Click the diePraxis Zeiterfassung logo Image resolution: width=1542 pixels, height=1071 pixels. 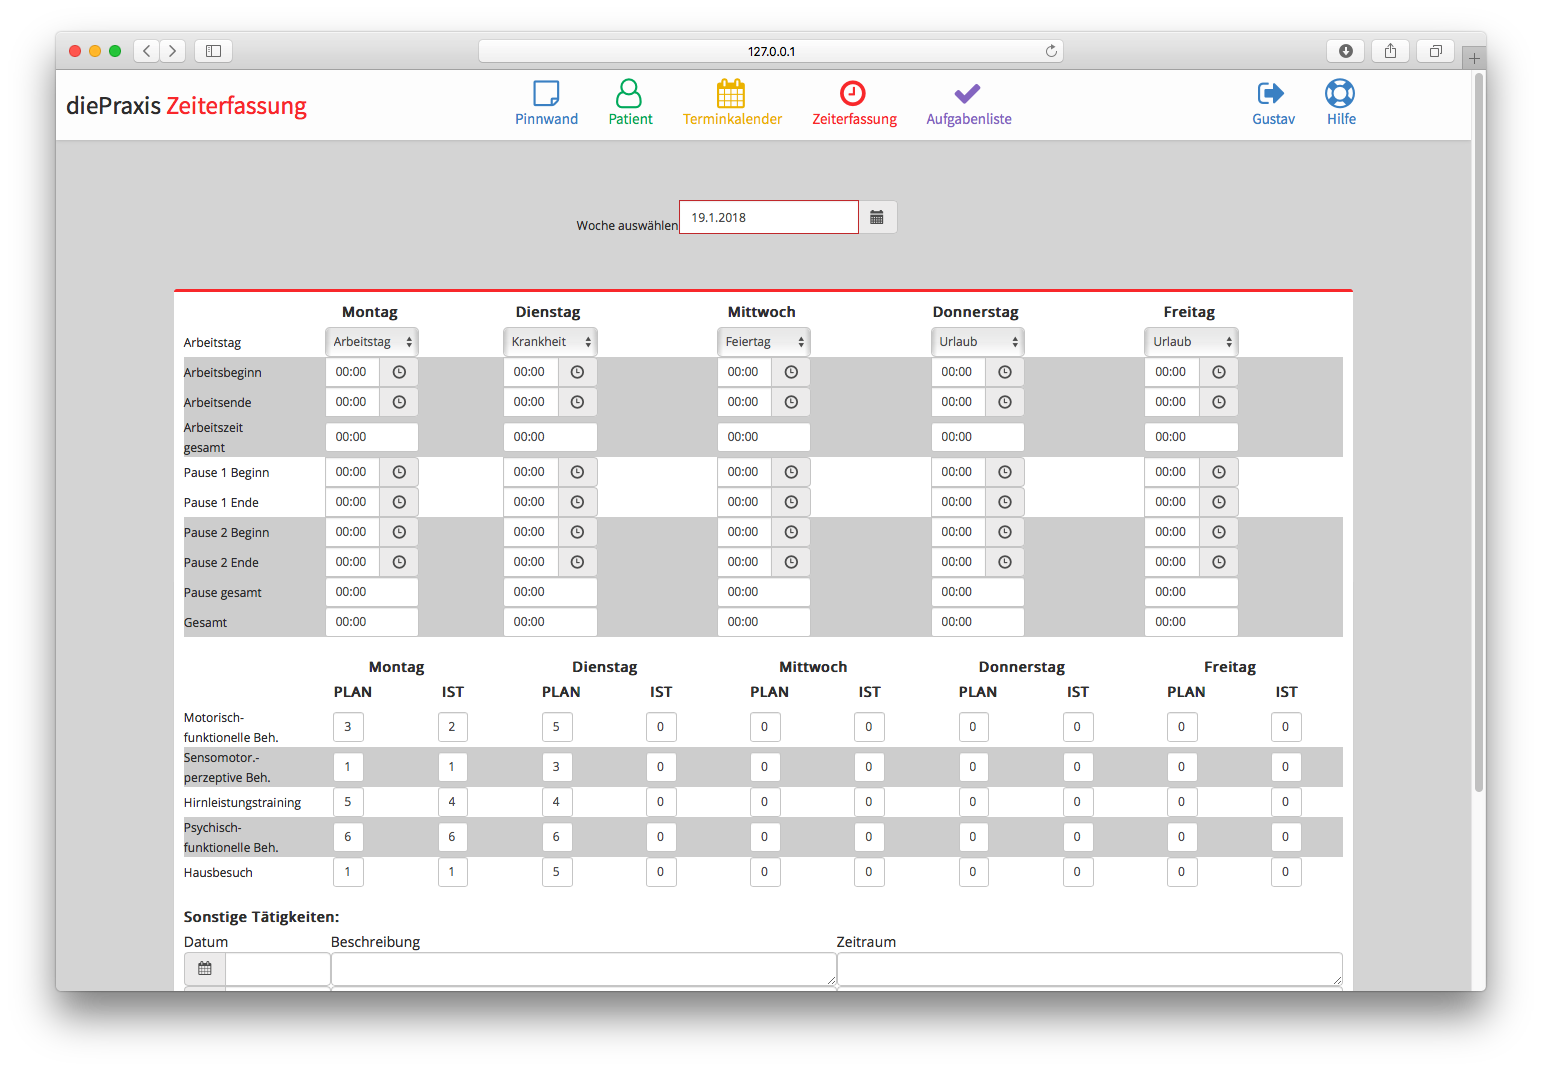(x=186, y=106)
